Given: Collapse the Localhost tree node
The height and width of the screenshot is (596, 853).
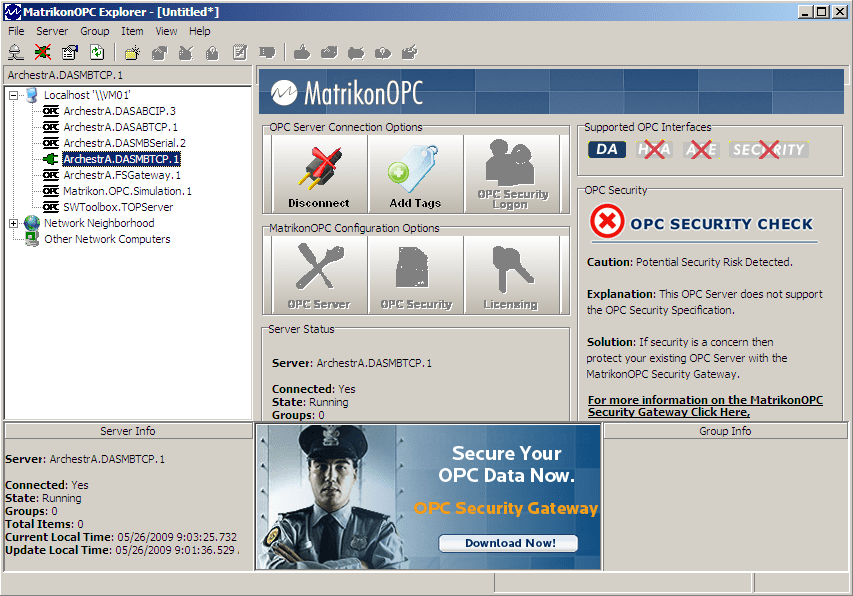Looking at the screenshot, I should (x=14, y=96).
